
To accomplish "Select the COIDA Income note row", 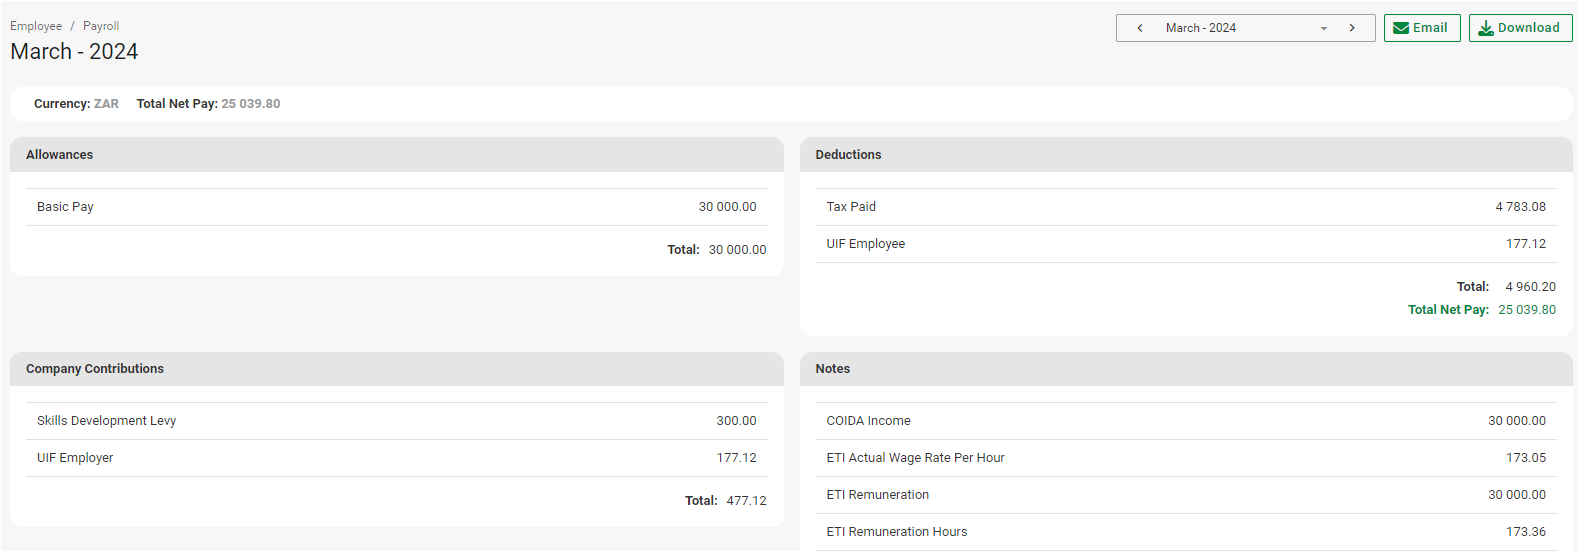I will 1185,421.
